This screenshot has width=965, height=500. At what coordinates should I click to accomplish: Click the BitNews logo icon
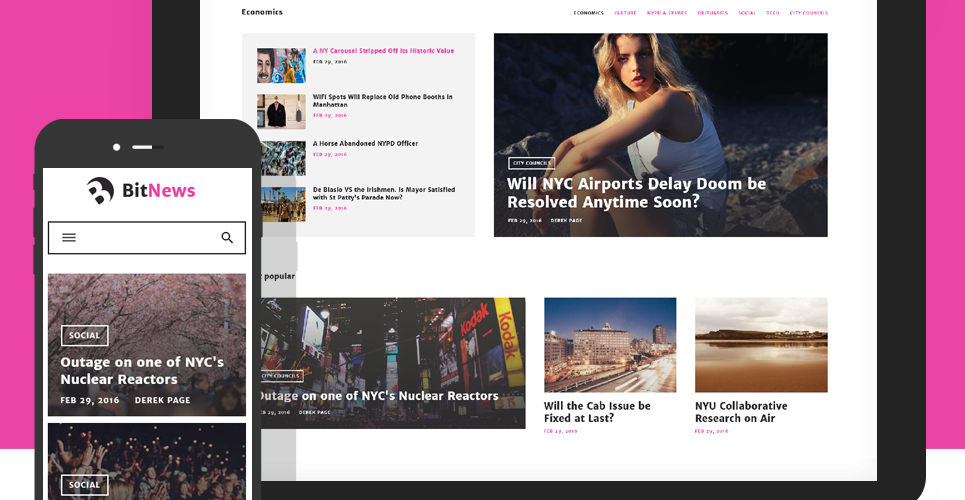click(100, 190)
